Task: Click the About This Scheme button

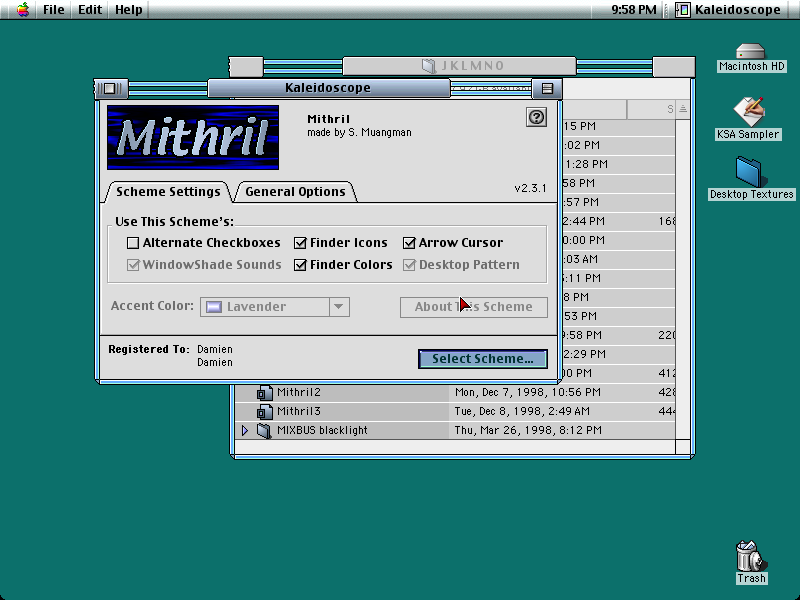Action: [473, 307]
